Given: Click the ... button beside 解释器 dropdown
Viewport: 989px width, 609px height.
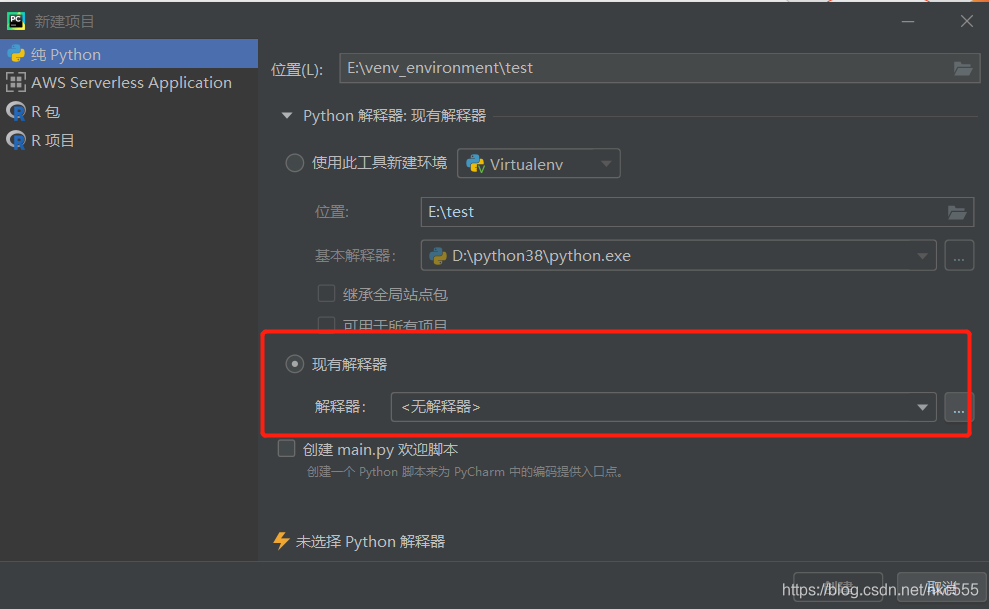Looking at the screenshot, I should [x=959, y=407].
